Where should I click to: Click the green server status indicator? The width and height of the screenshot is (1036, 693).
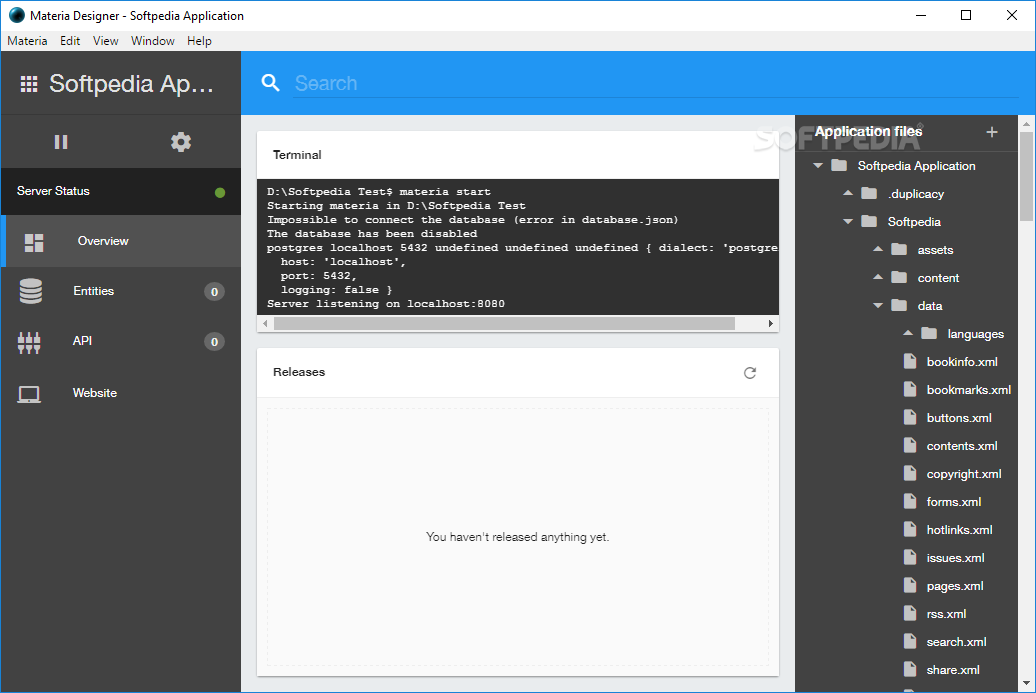(220, 192)
